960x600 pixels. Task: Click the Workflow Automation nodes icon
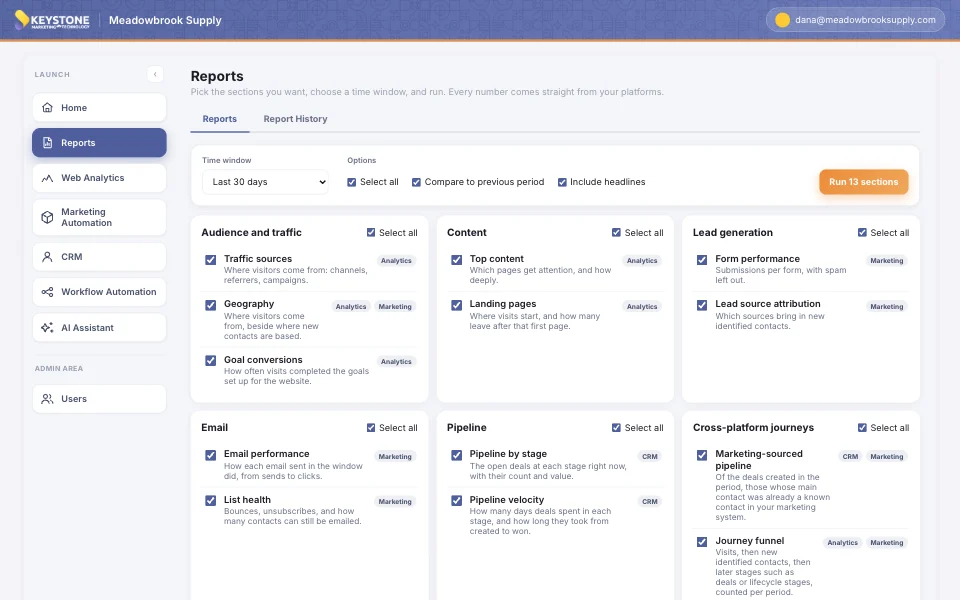pos(47,292)
